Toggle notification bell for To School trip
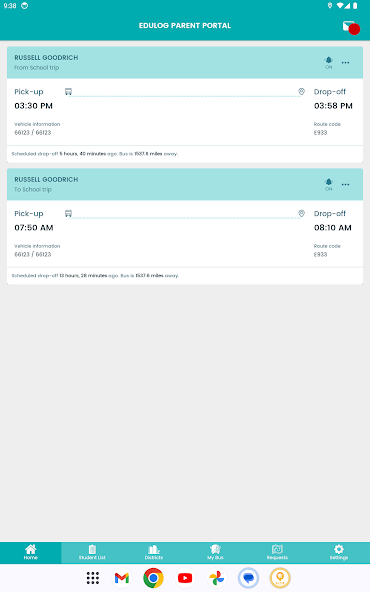Image resolution: width=370 pixels, height=592 pixels. coord(328,185)
